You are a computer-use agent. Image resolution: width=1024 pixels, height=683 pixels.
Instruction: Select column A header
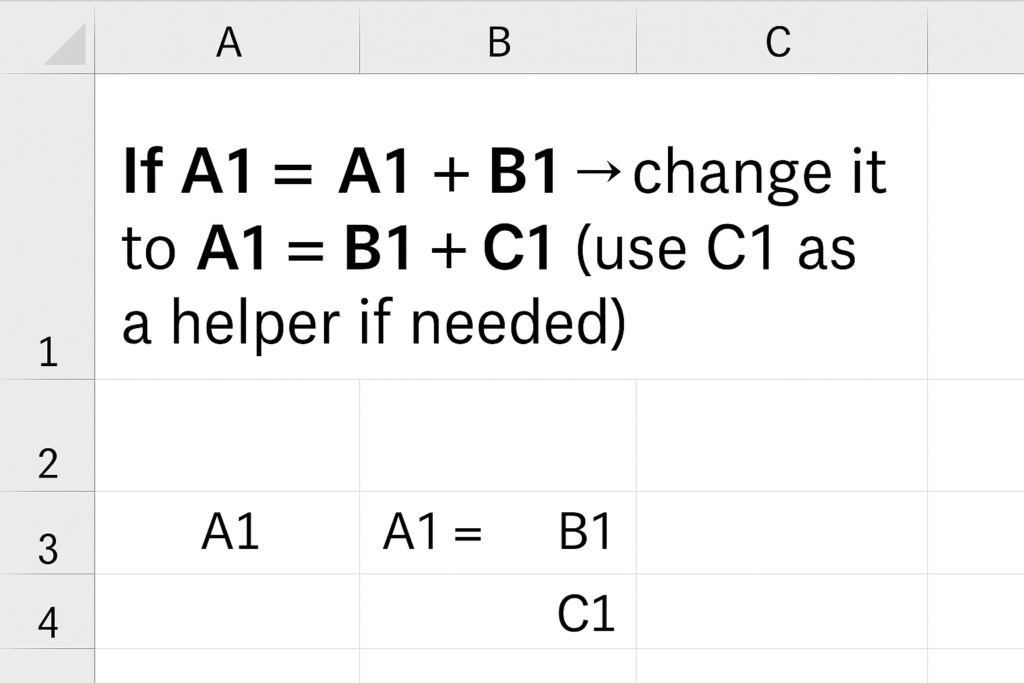[x=228, y=42]
